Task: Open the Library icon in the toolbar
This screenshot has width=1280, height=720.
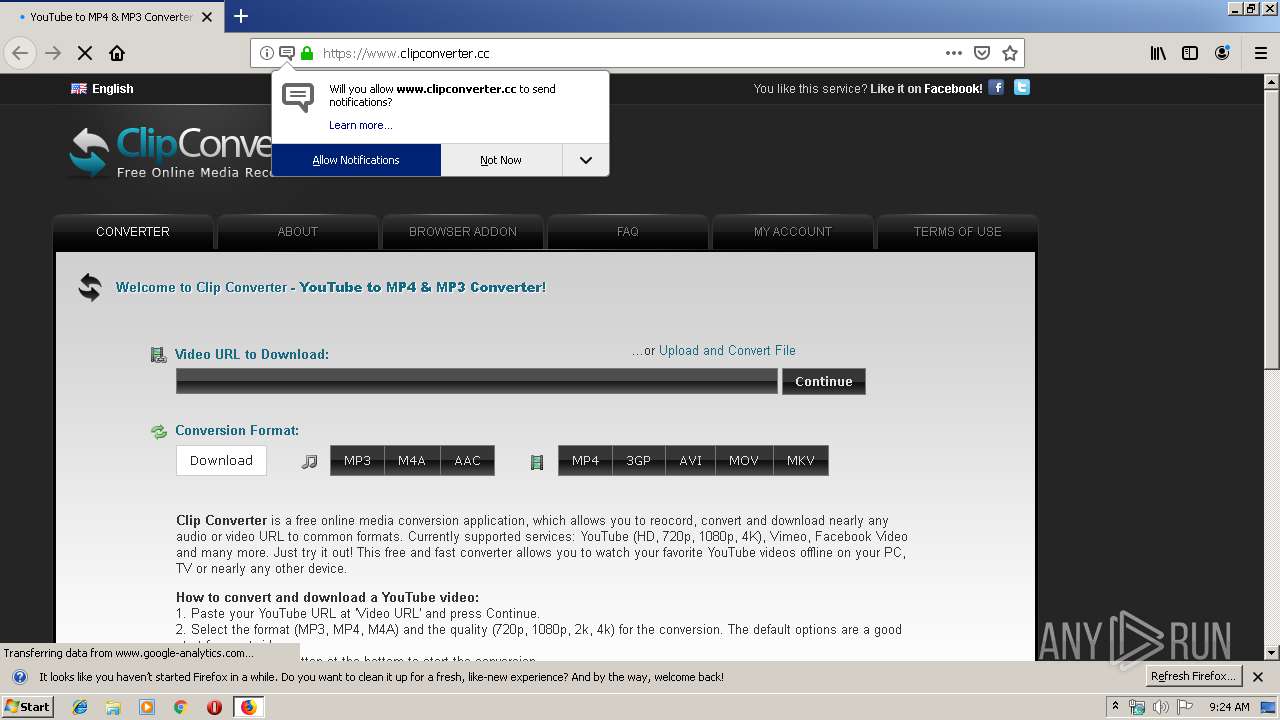Action: [x=1158, y=53]
